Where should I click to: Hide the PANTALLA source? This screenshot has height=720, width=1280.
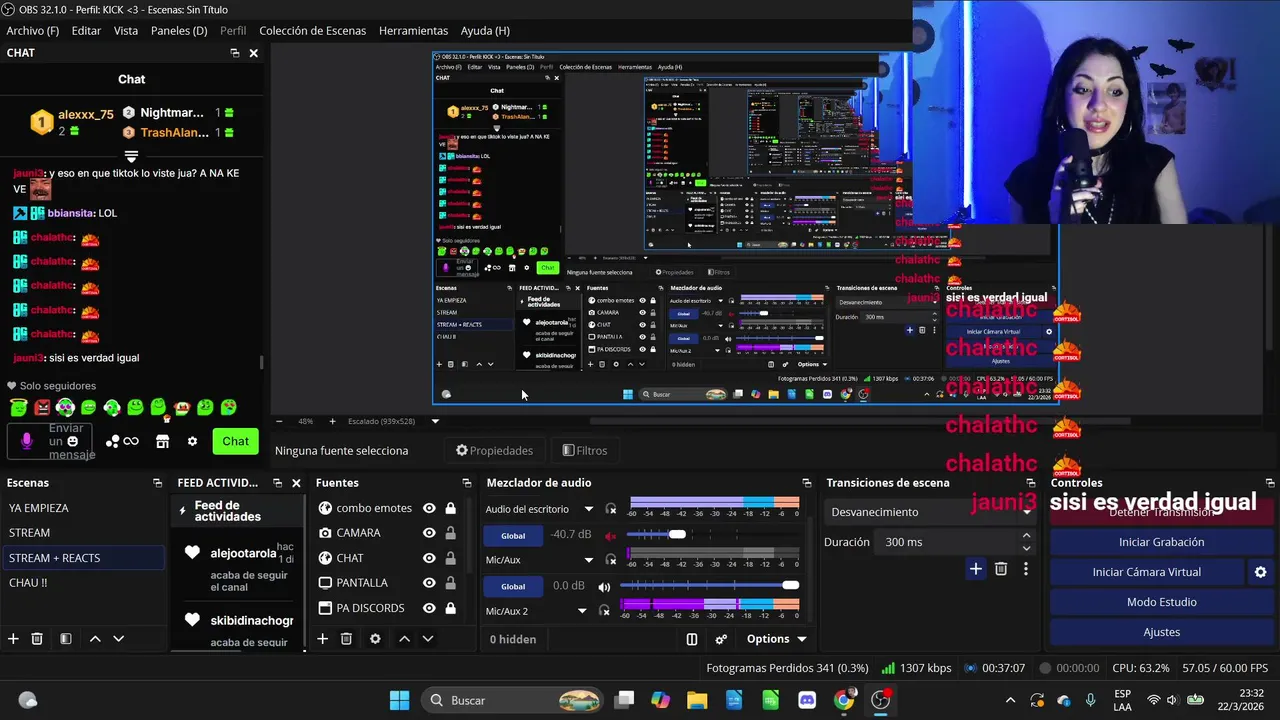coord(429,583)
